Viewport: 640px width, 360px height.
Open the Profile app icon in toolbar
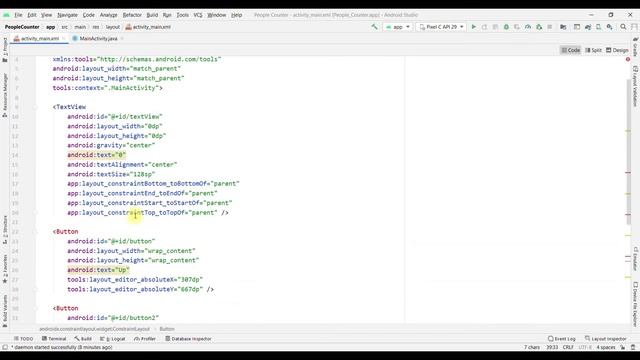(x=528, y=27)
